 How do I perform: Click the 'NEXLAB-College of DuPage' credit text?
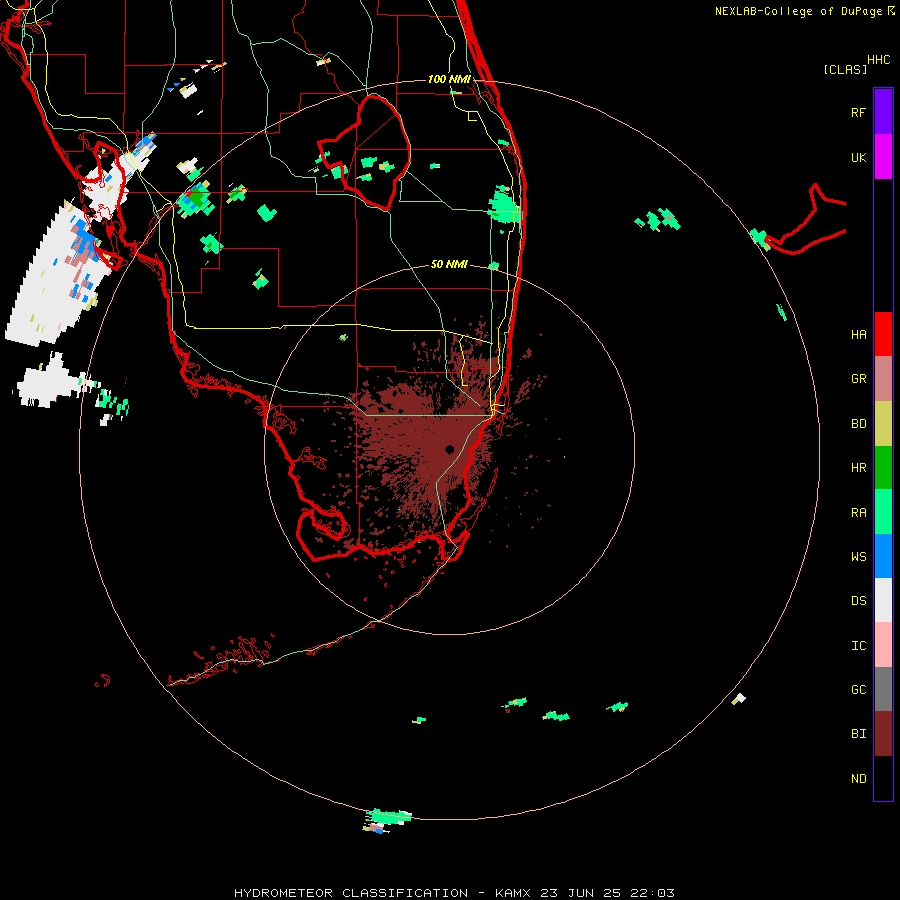pos(798,11)
